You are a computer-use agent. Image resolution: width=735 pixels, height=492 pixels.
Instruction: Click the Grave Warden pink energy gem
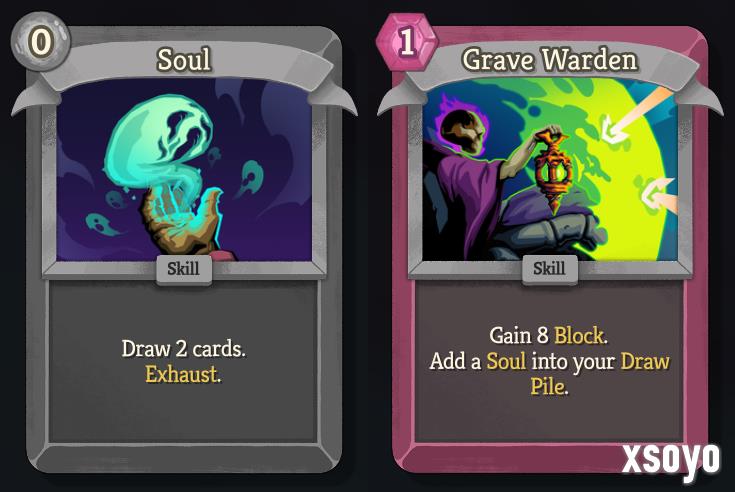pyautogui.click(x=407, y=42)
